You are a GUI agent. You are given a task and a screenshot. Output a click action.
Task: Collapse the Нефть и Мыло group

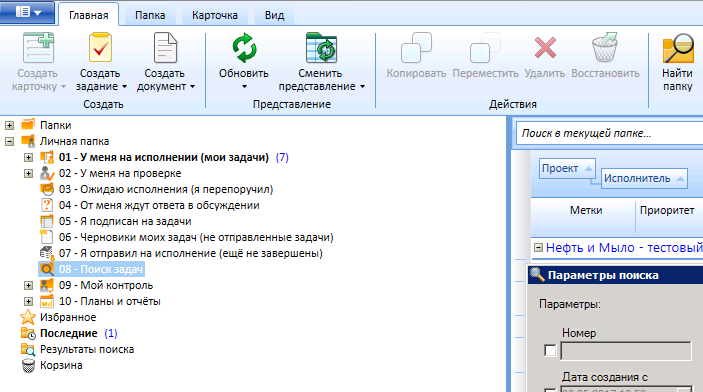538,248
